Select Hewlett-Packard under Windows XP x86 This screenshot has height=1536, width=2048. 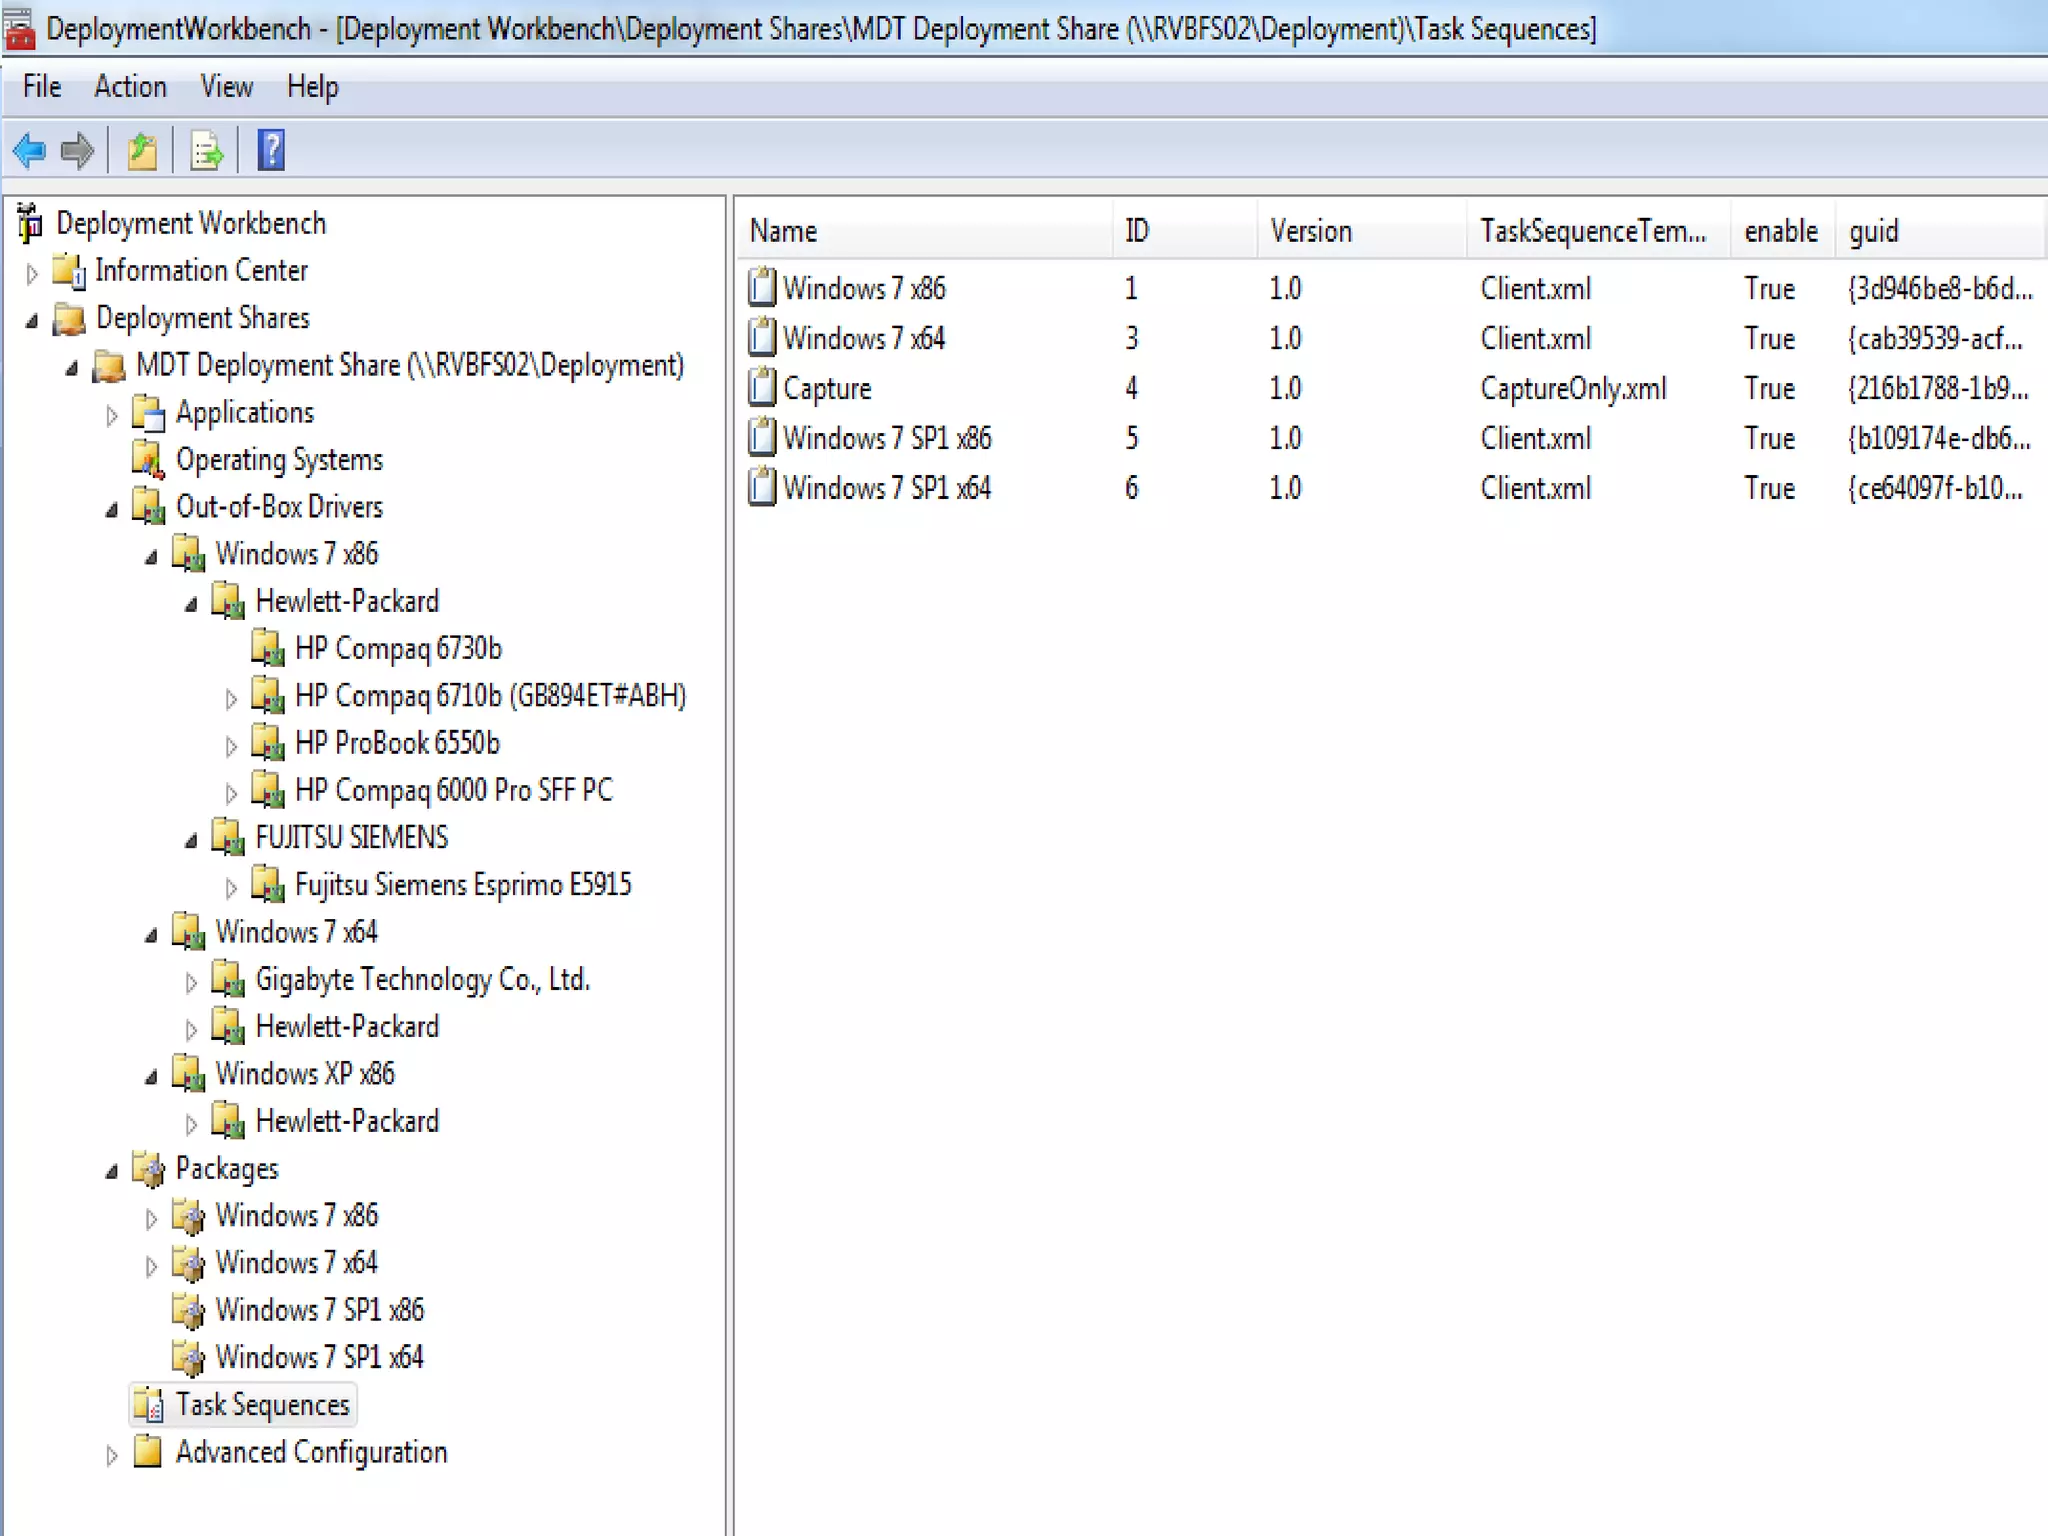click(347, 1121)
